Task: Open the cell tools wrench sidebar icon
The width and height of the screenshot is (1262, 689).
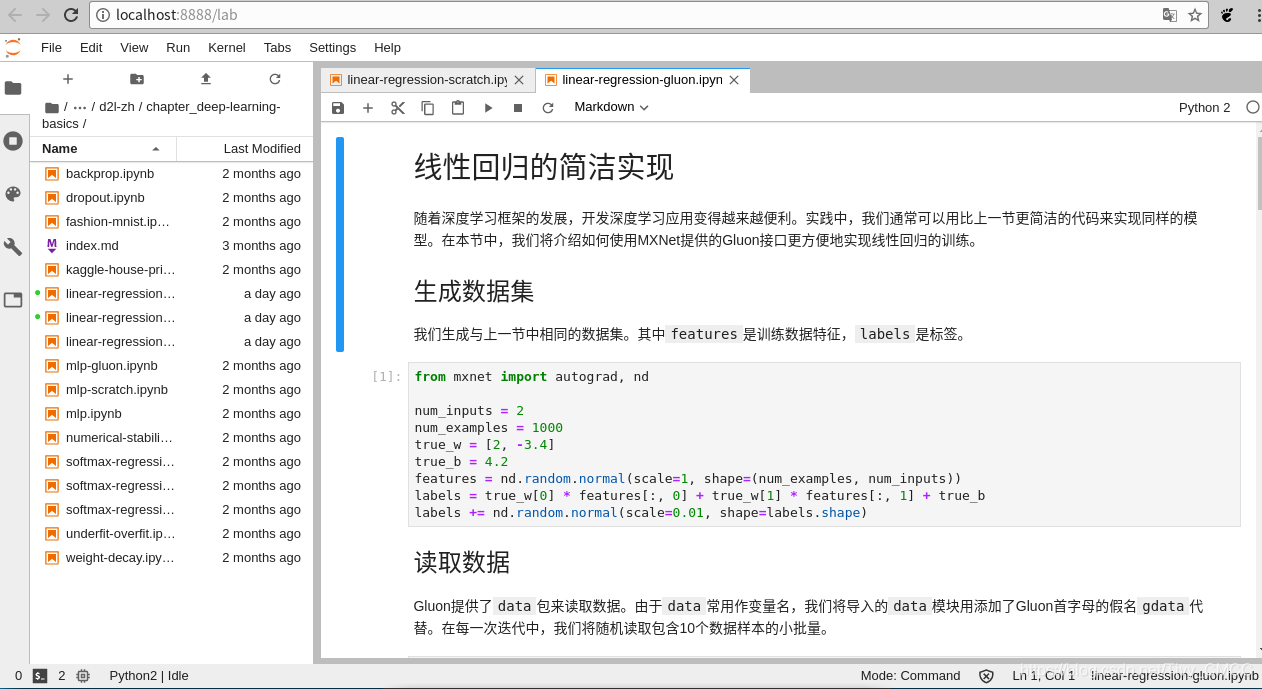Action: click(x=13, y=247)
